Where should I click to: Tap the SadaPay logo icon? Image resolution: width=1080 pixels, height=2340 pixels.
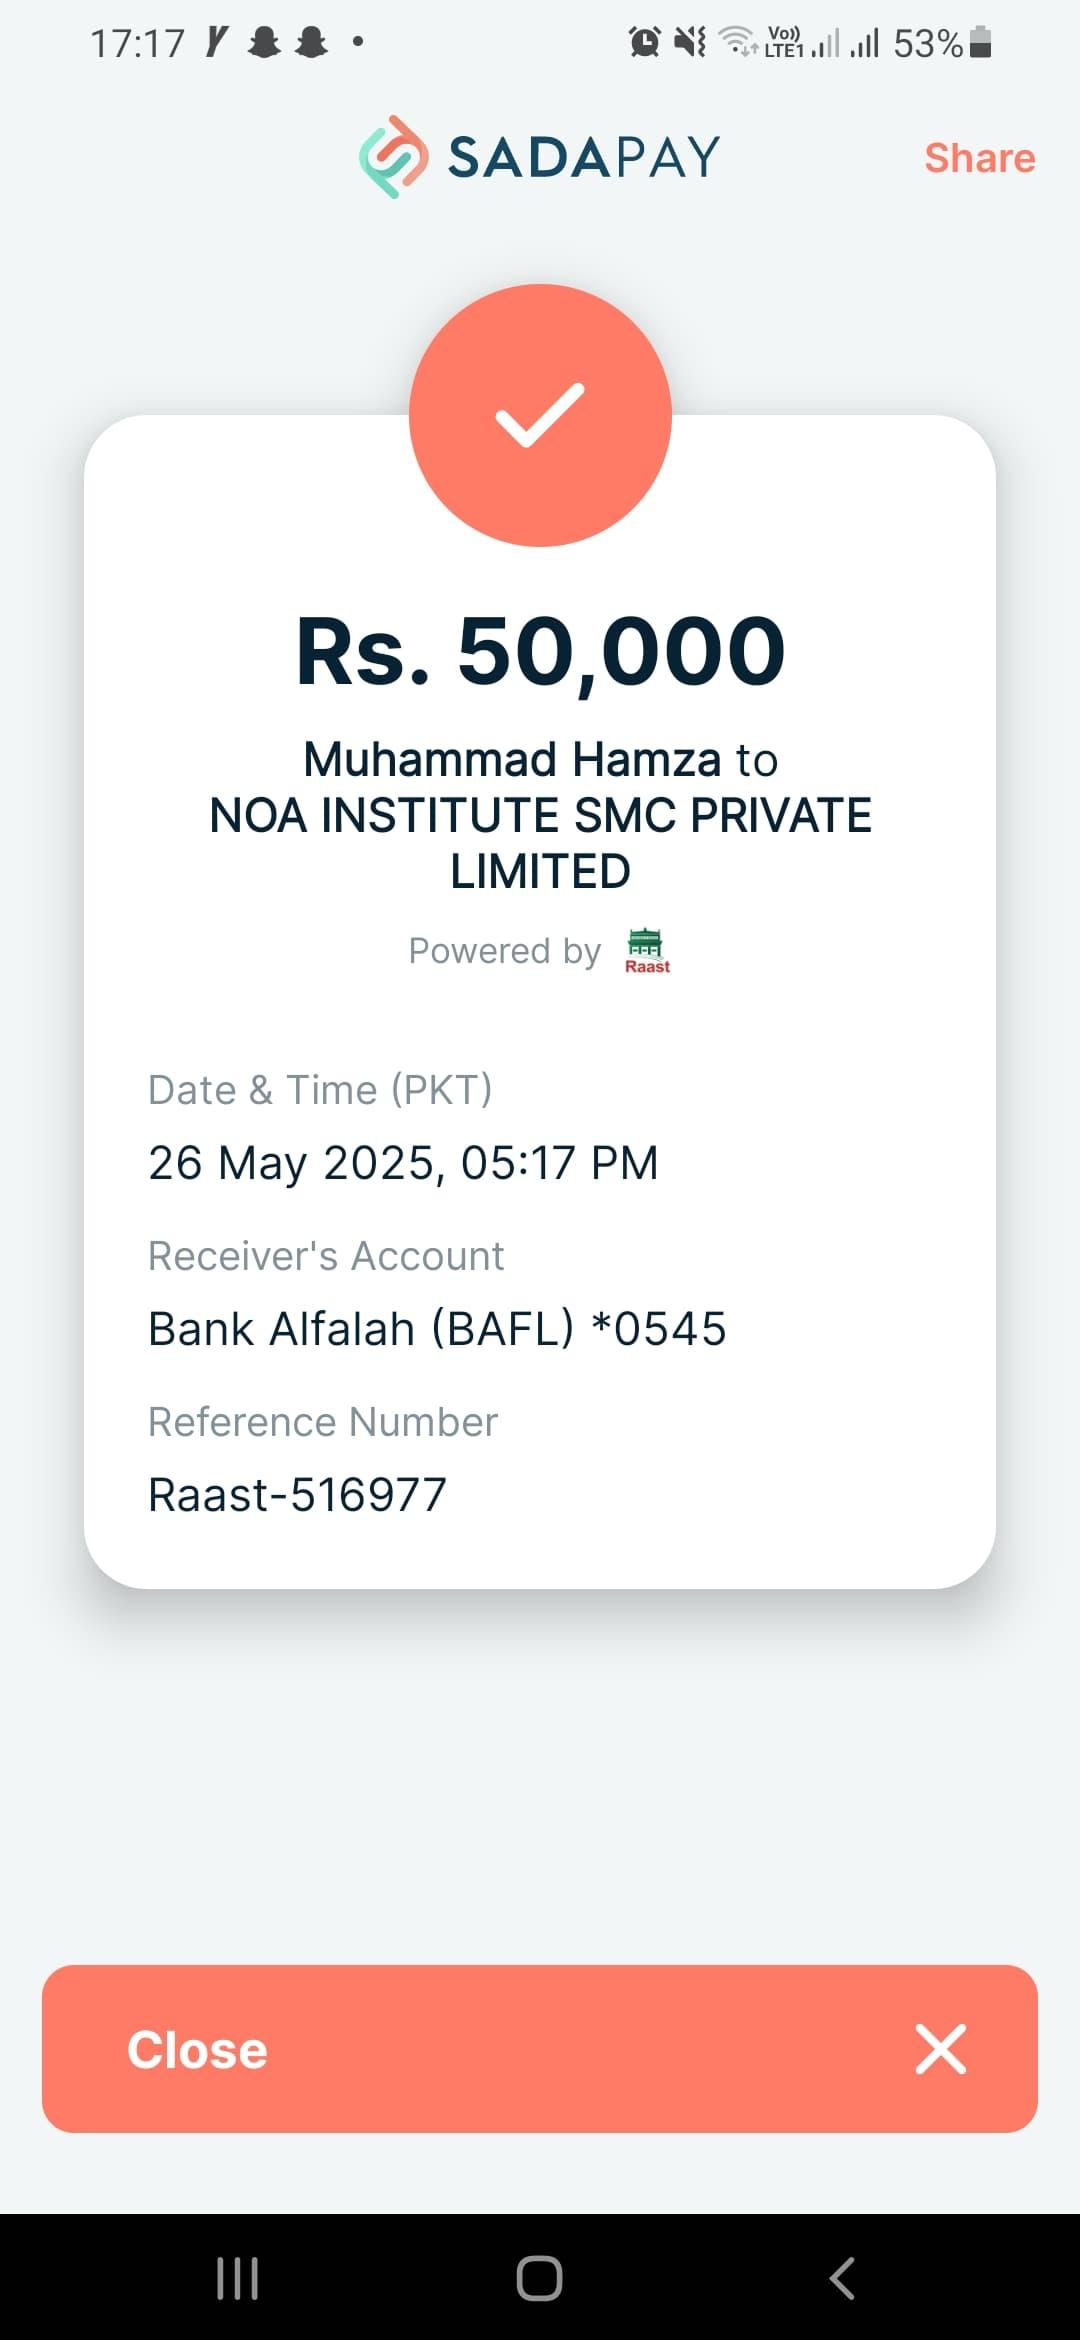[394, 157]
